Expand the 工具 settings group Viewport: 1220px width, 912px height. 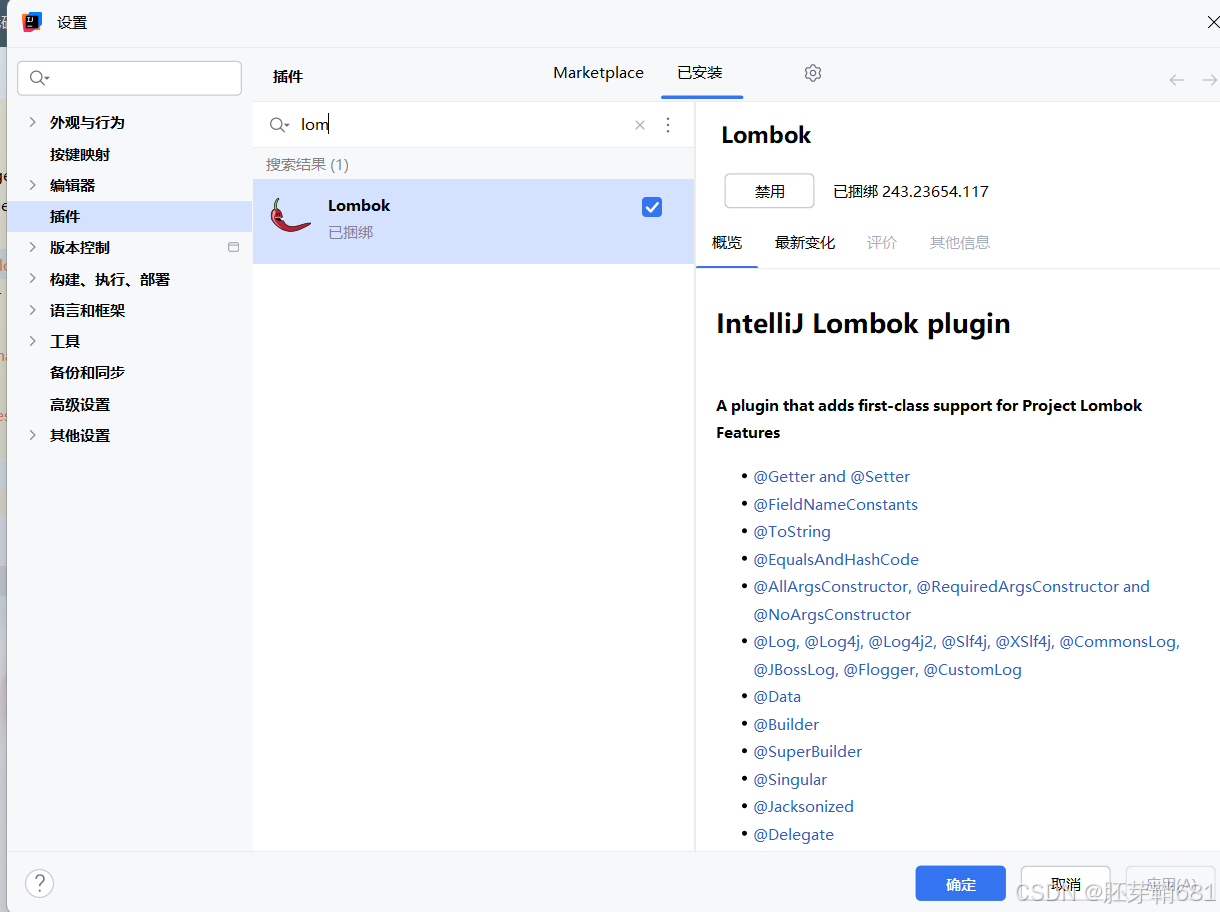pos(32,341)
